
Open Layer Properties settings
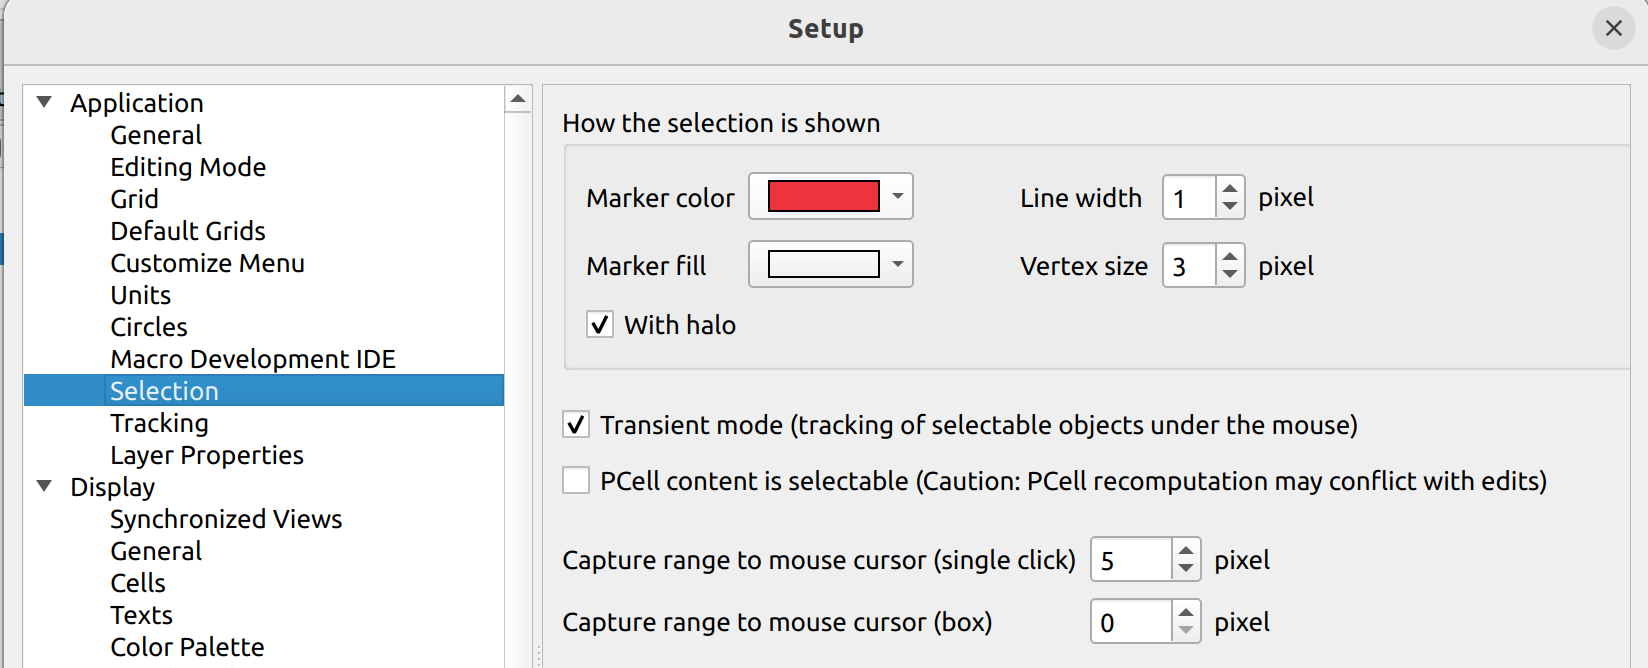point(207,455)
